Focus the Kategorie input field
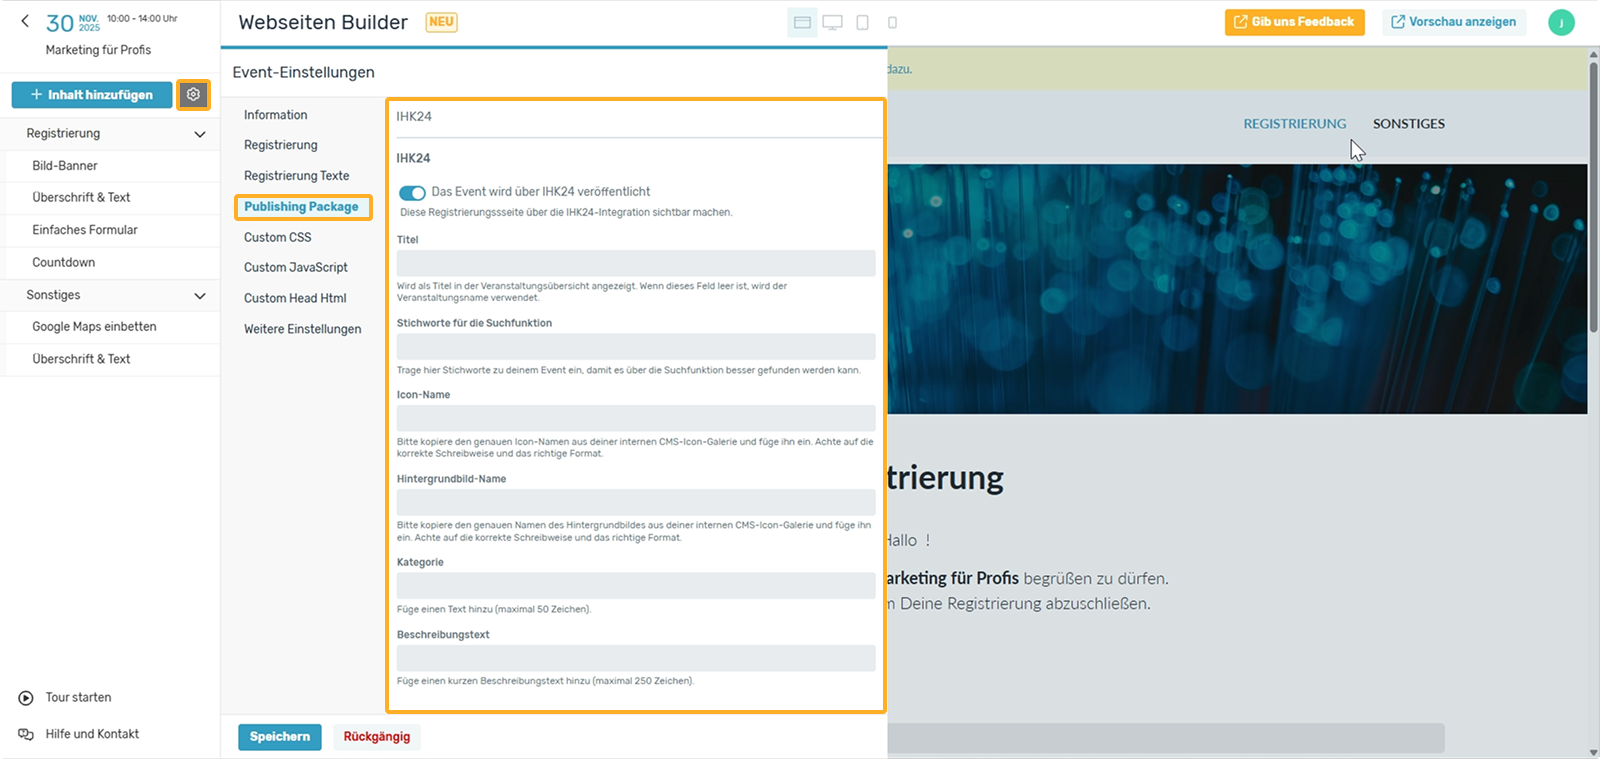Image resolution: width=1600 pixels, height=759 pixels. [636, 586]
